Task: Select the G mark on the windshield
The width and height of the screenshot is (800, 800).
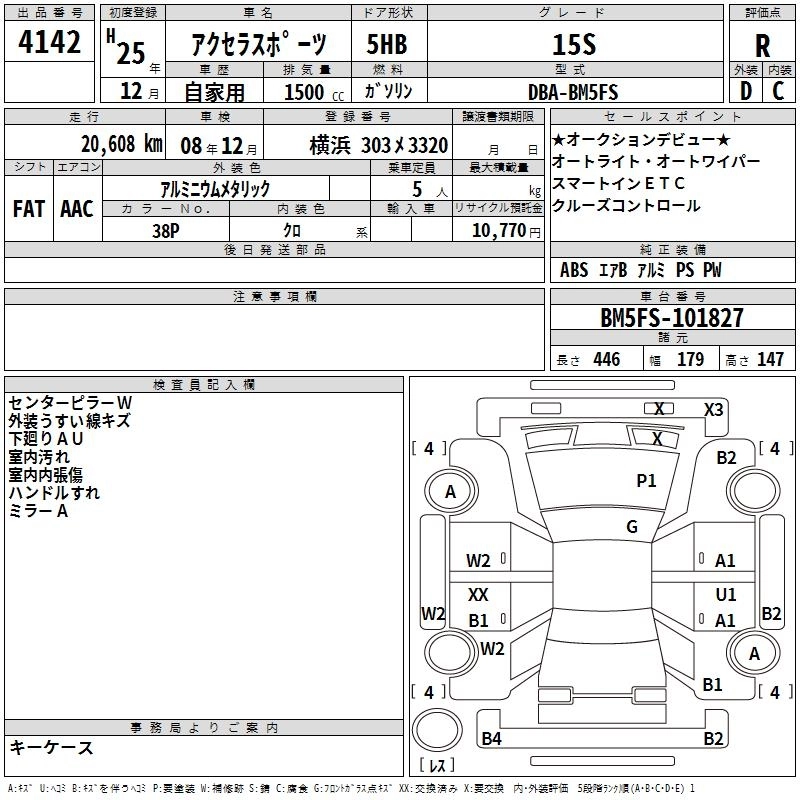Action: pyautogui.click(x=632, y=527)
